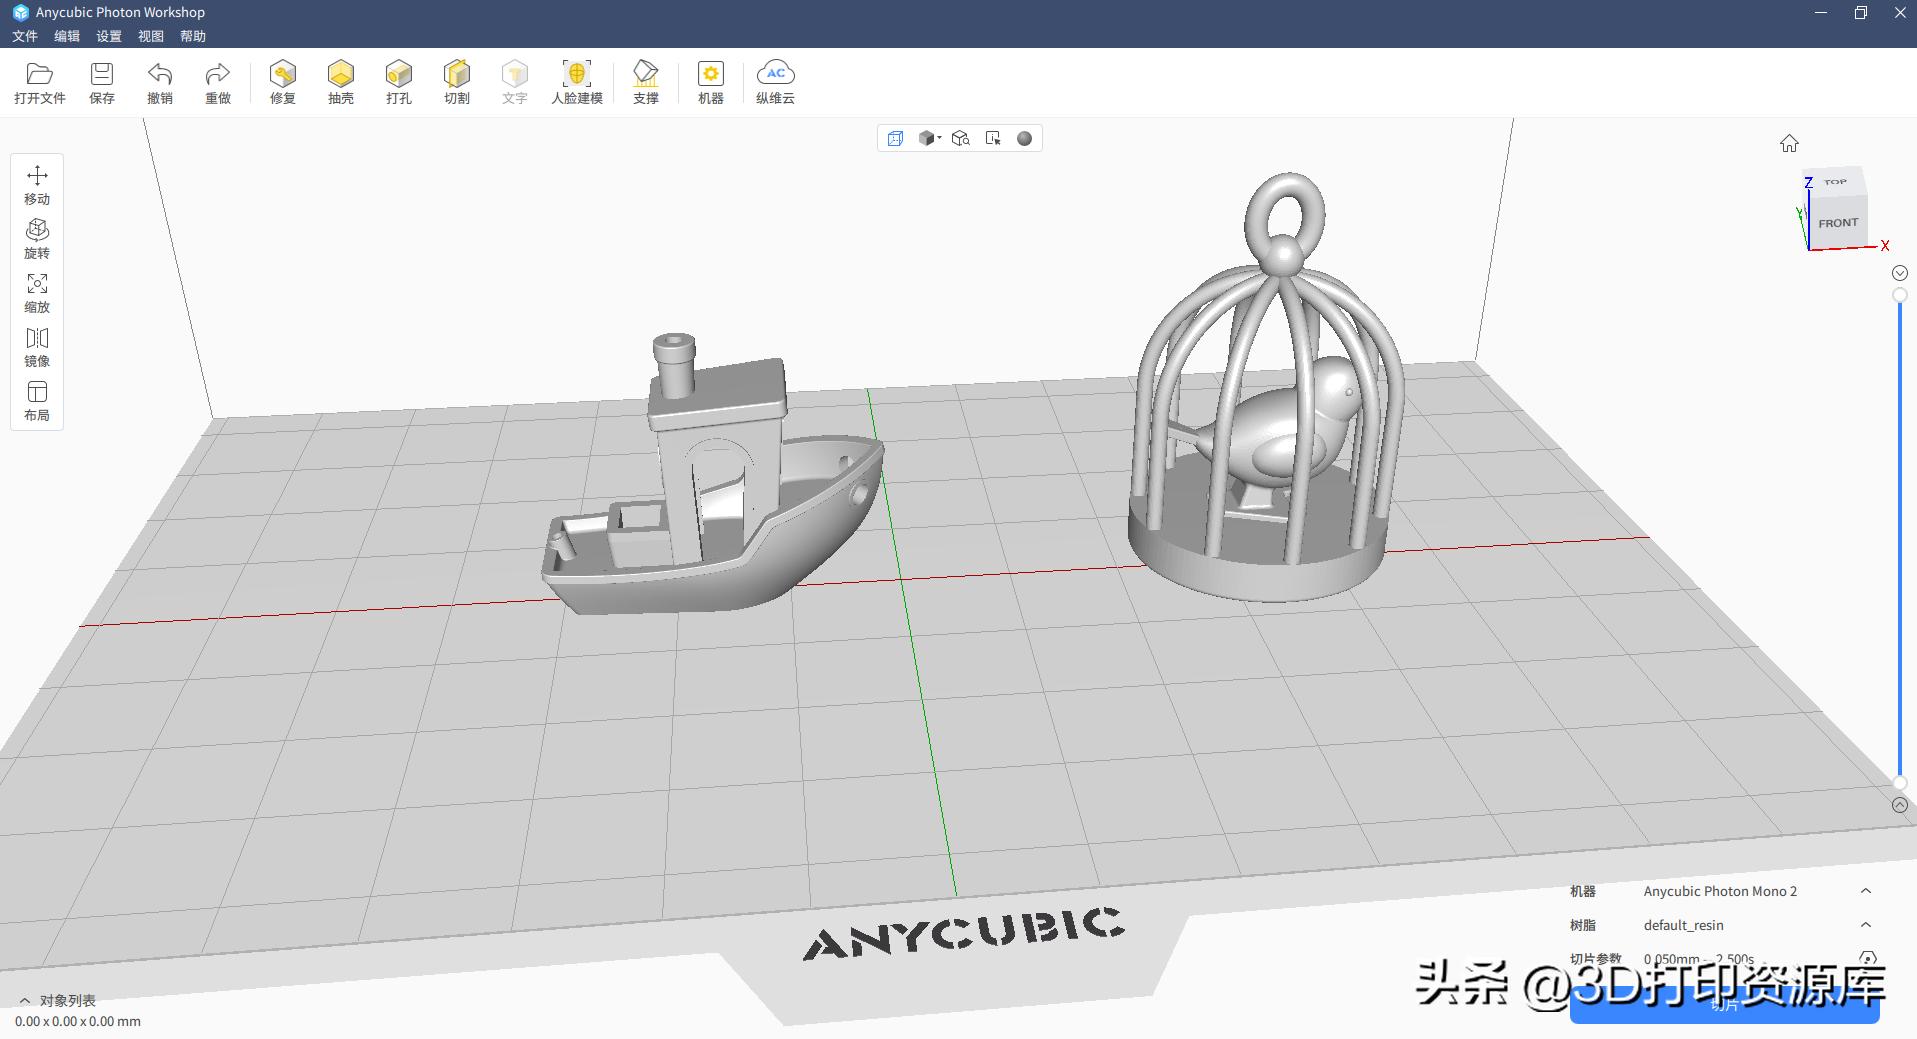The image size is (1917, 1039).
Task: Open the 支撑 (Support) tool
Action: 646,82
